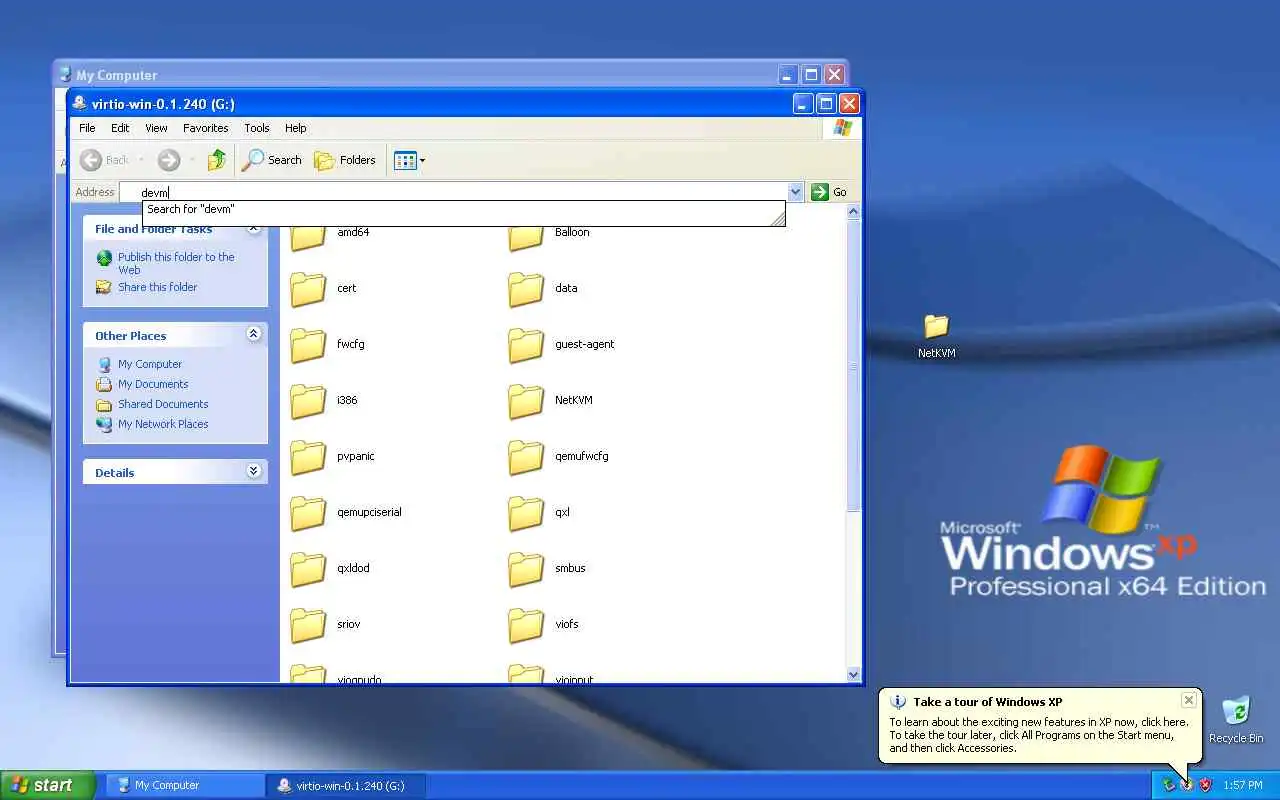1280x800 pixels.
Task: Open the File menu
Action: 87,128
